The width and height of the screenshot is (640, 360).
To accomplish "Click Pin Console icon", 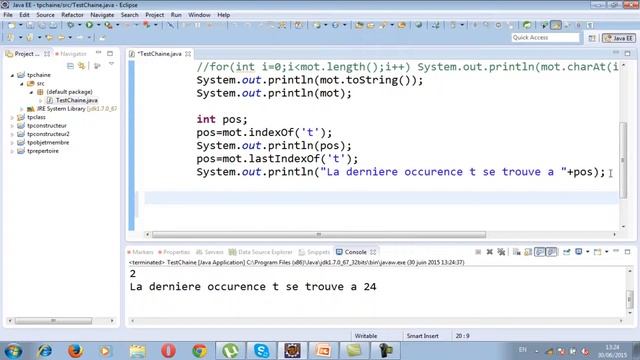I will point(567,252).
